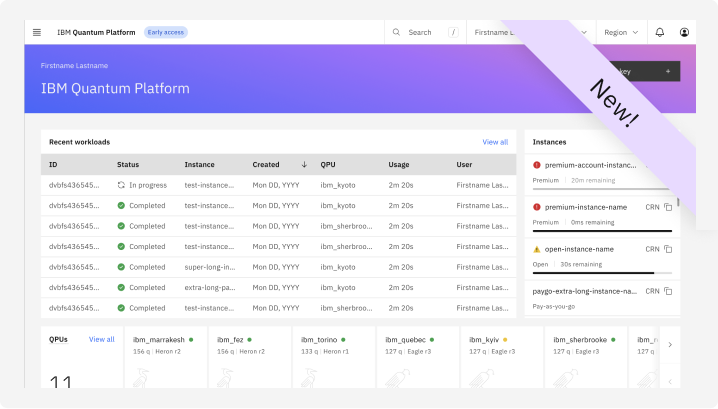This screenshot has height=409, width=718.
Task: Click the green status dot of ibm_marrakesh
Action: click(x=191, y=340)
